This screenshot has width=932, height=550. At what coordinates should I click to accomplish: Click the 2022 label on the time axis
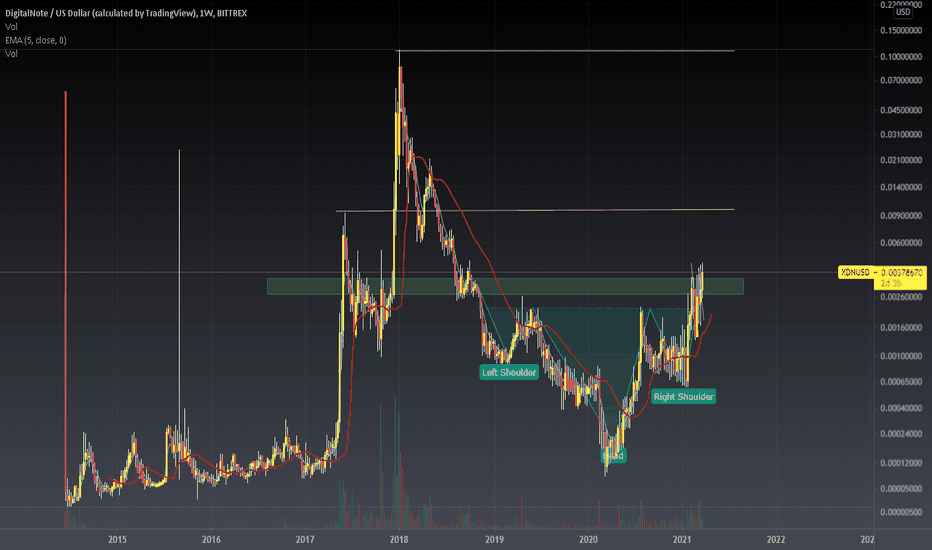point(776,539)
